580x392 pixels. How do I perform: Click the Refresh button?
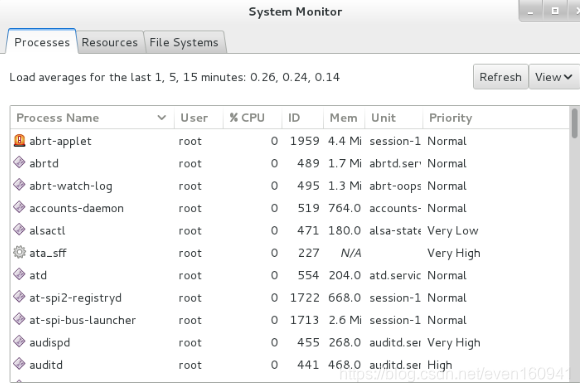click(500, 77)
